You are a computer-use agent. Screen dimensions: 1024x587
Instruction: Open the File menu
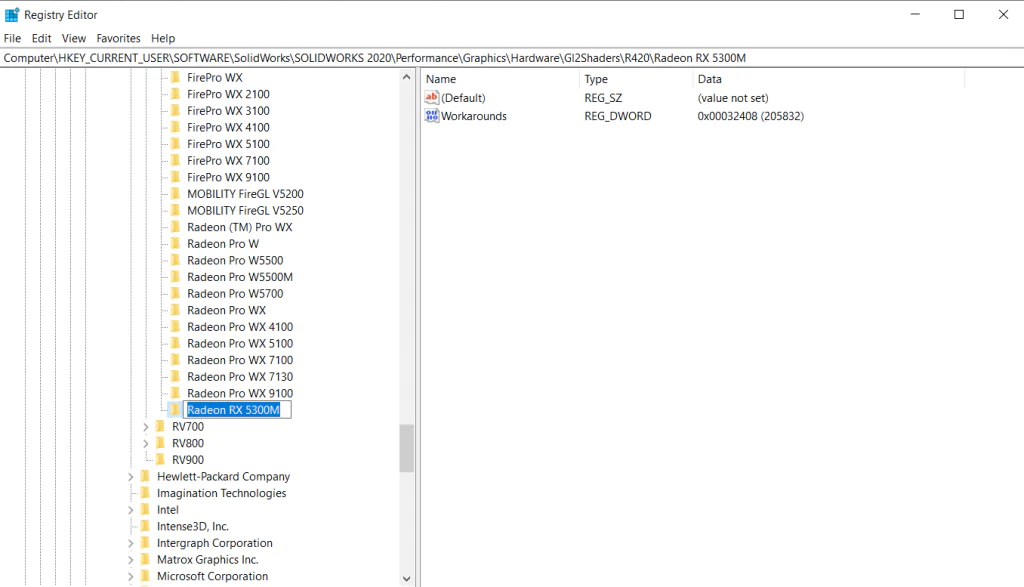12,39
